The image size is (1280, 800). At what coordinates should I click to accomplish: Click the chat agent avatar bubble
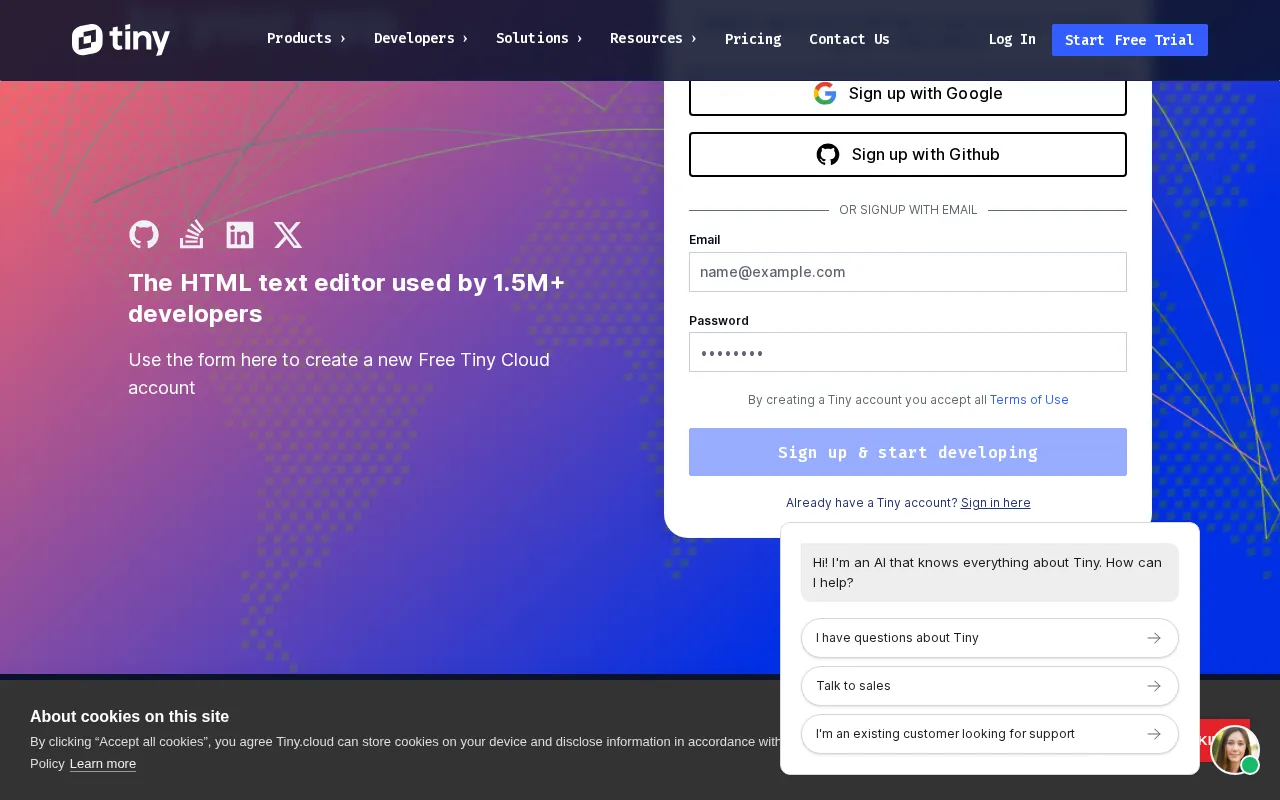pos(1235,750)
